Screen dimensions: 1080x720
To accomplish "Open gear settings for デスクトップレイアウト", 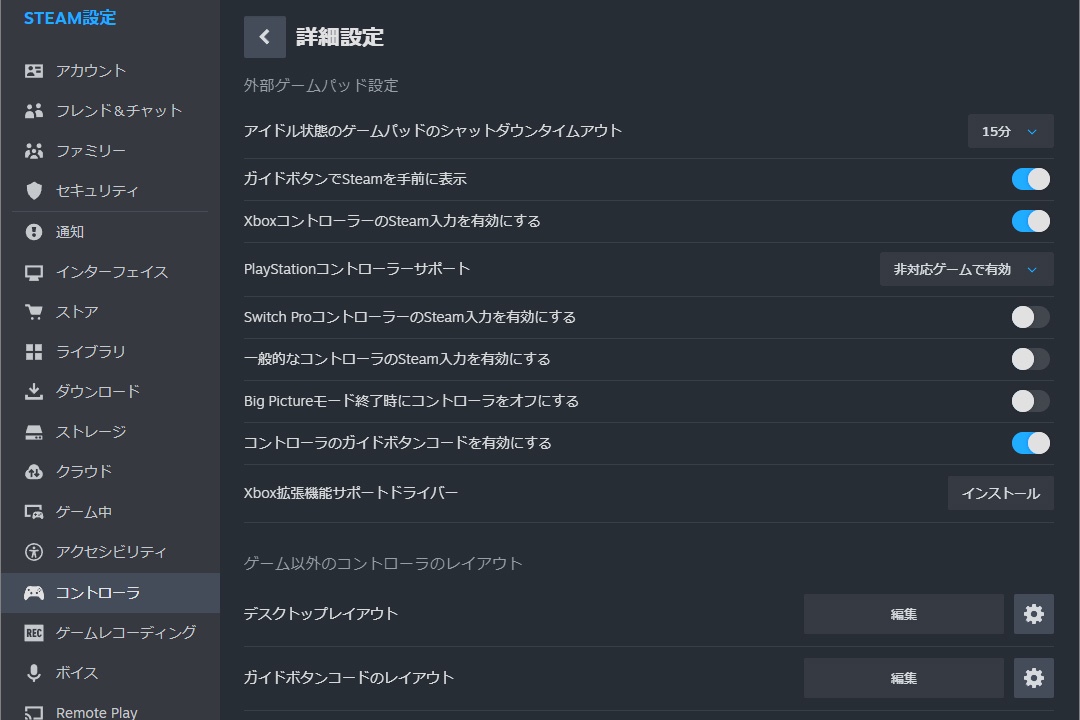I will point(1033,614).
